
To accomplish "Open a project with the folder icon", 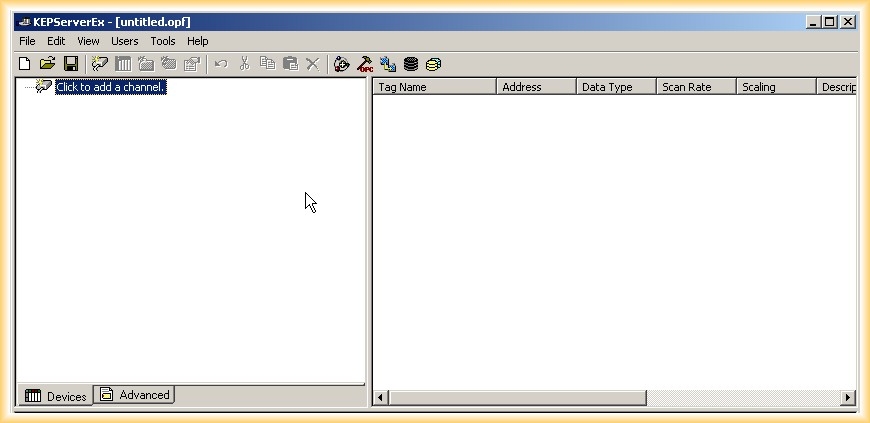I will (47, 64).
